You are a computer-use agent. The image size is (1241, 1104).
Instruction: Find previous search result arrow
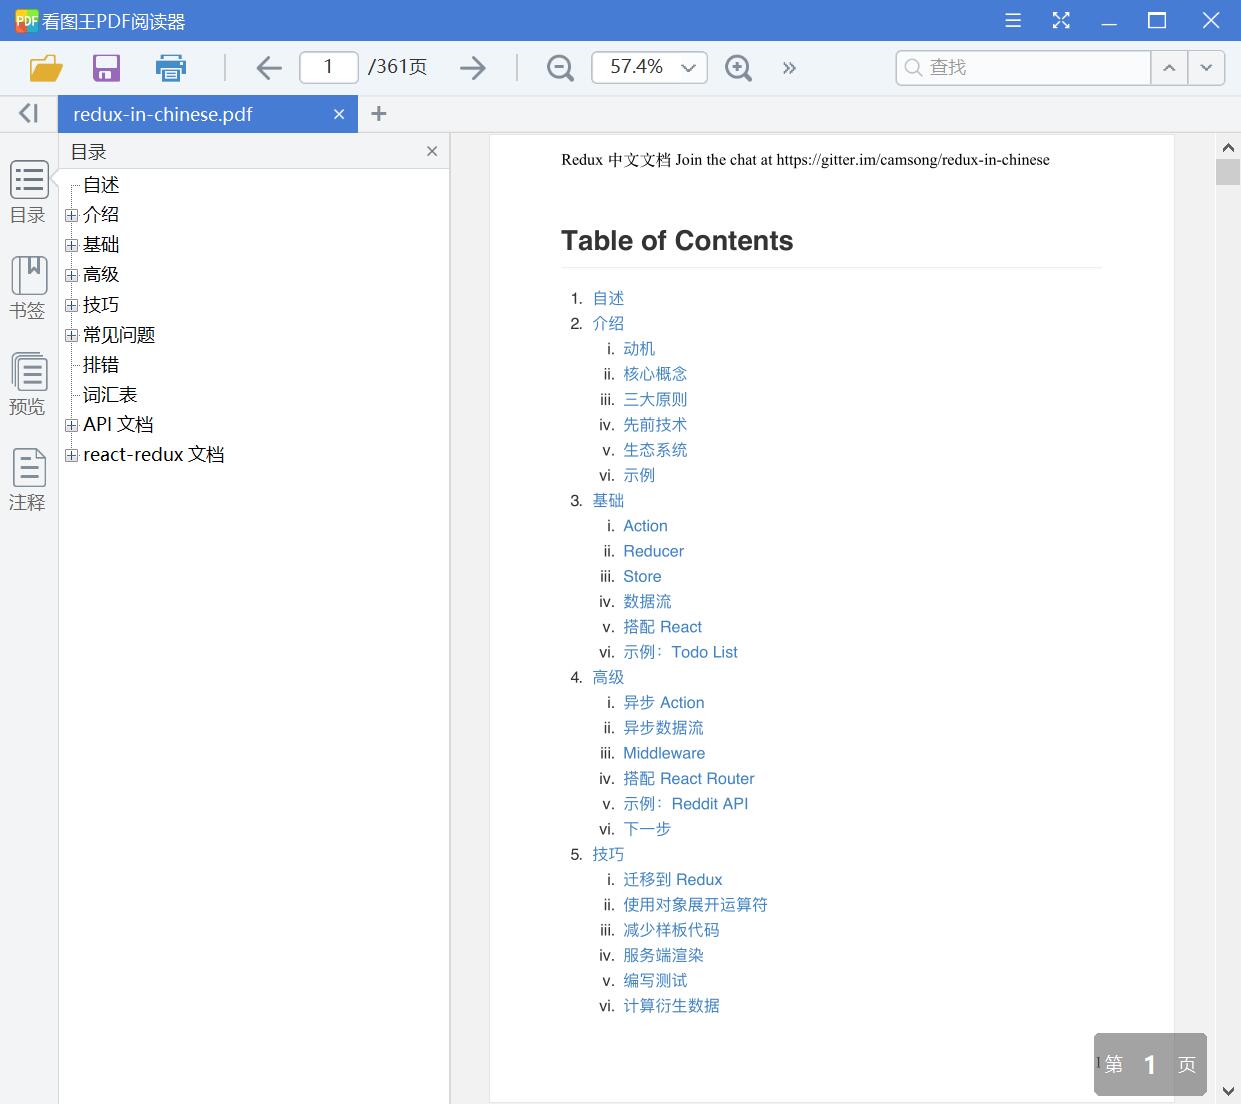point(1169,68)
